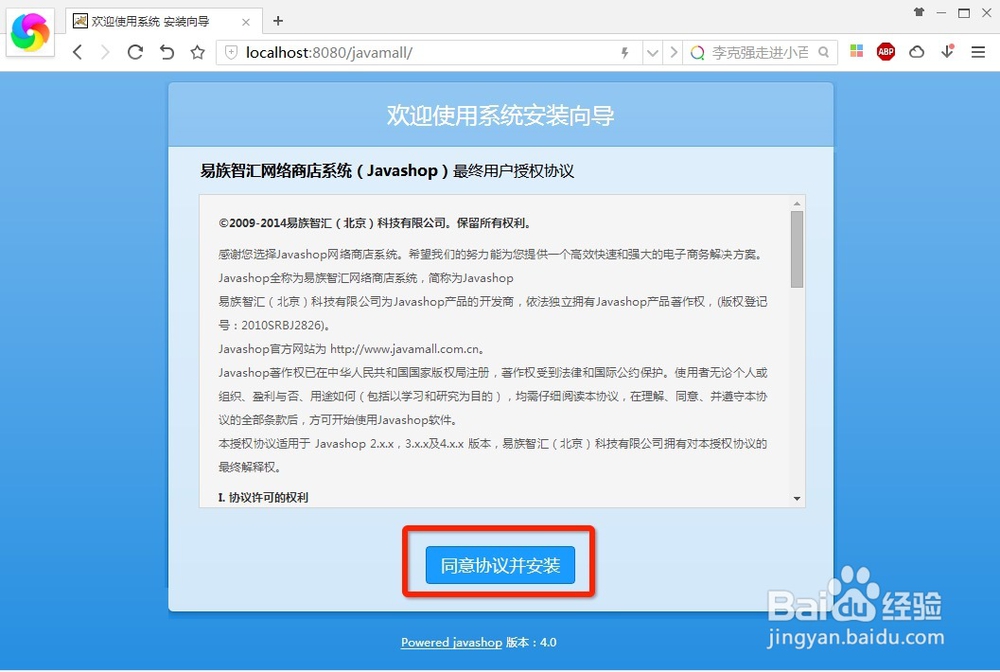Click the search engine logo icon
Screen dimensions: 1000x672
[698, 52]
